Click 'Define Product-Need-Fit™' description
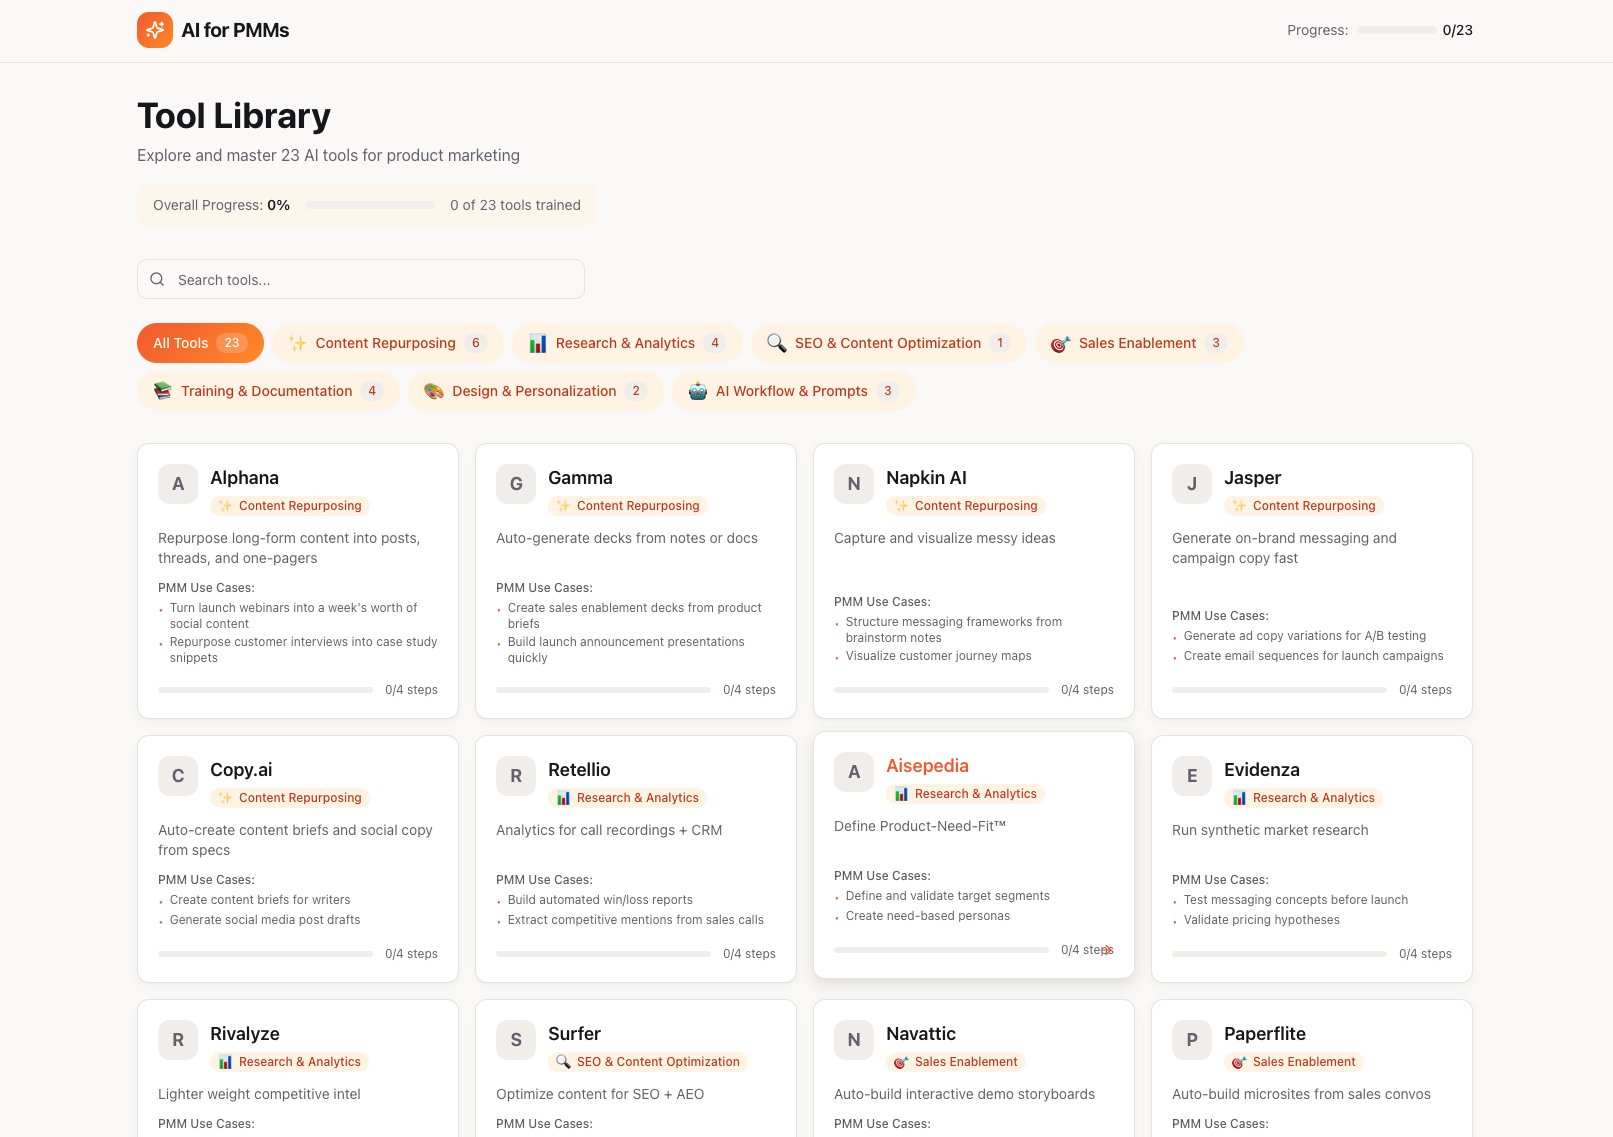1613x1137 pixels. click(x=920, y=826)
